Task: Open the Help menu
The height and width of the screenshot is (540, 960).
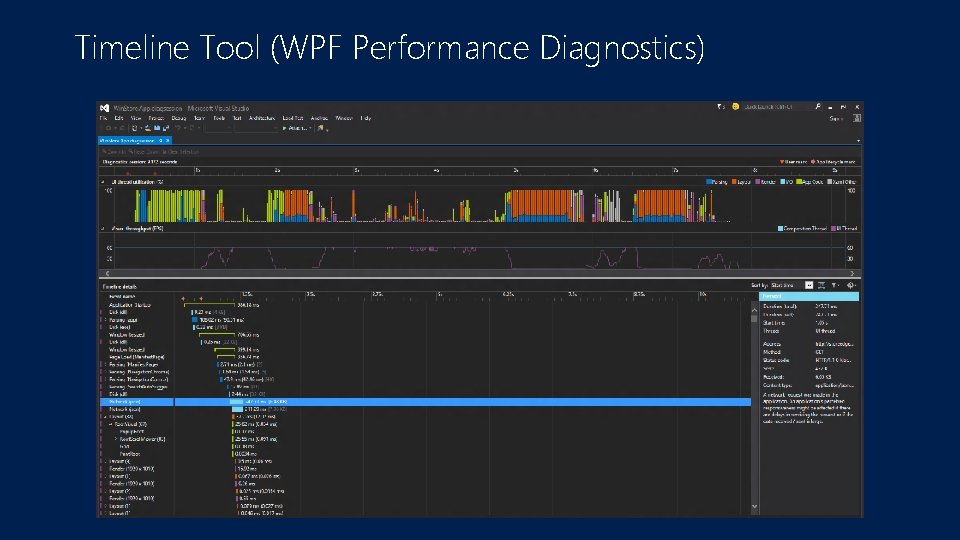Action: 366,118
